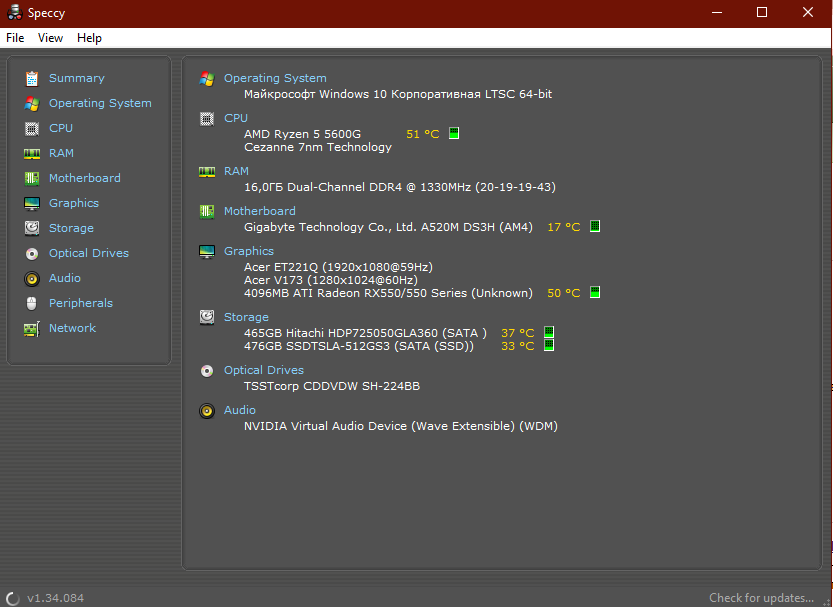The image size is (833, 607).
Task: Click the Motherboard icon in sidebar
Action: [x=32, y=178]
